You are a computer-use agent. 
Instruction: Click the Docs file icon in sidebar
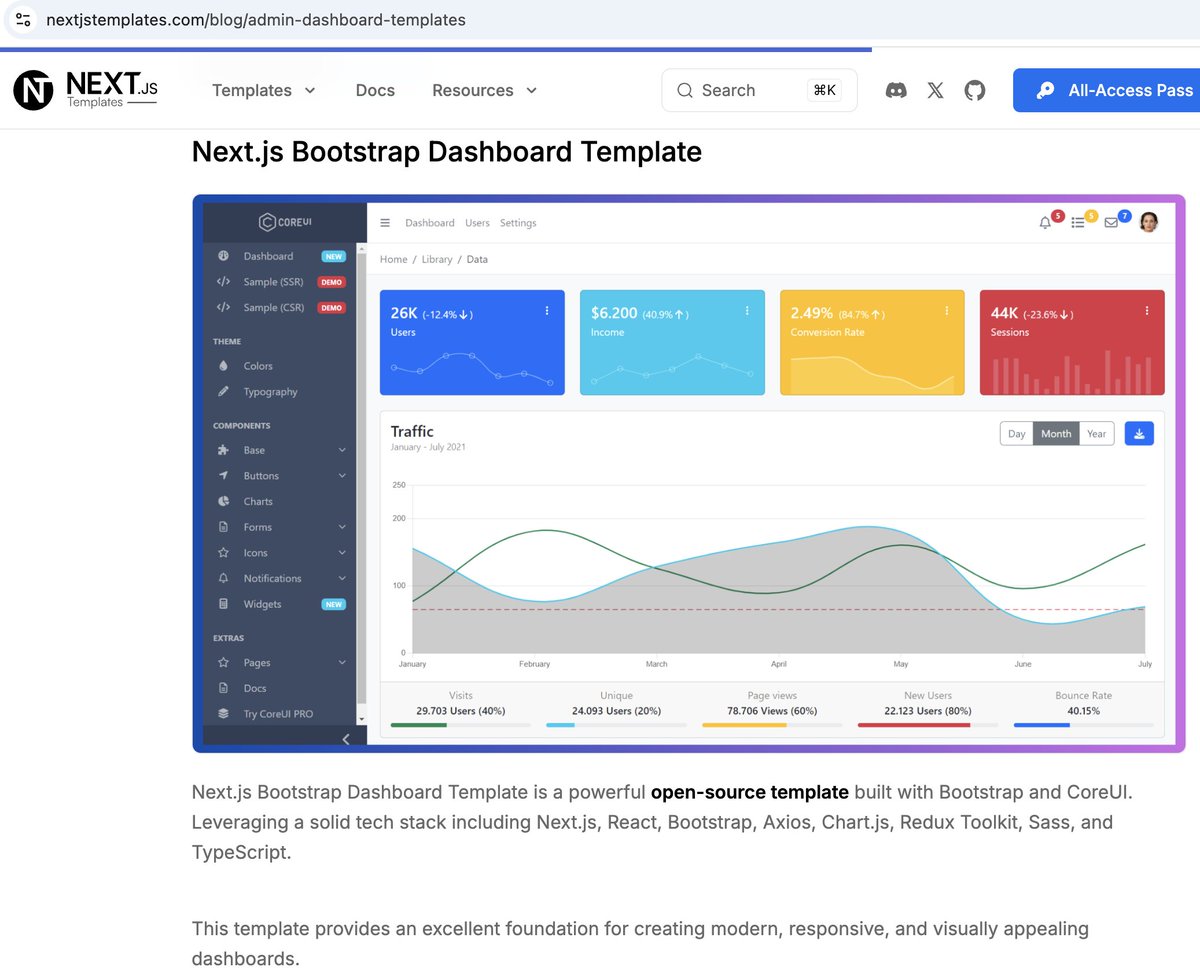point(223,688)
